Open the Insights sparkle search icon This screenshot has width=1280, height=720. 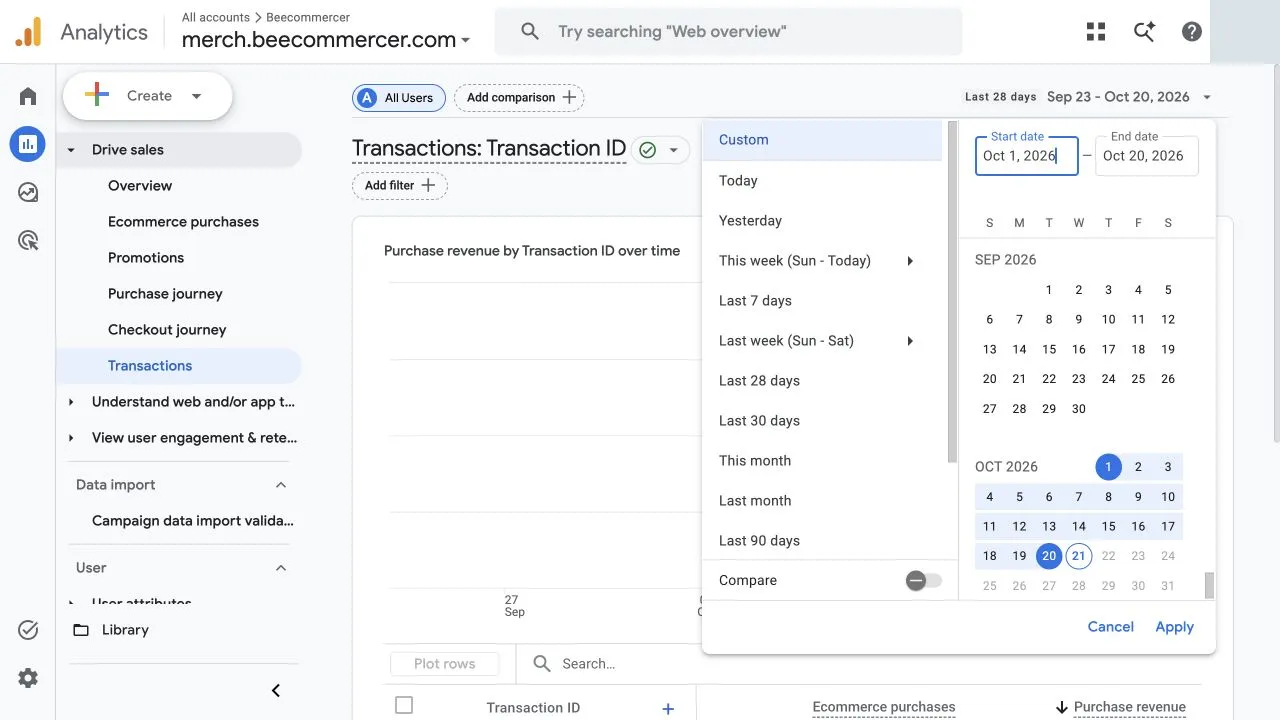1144,31
